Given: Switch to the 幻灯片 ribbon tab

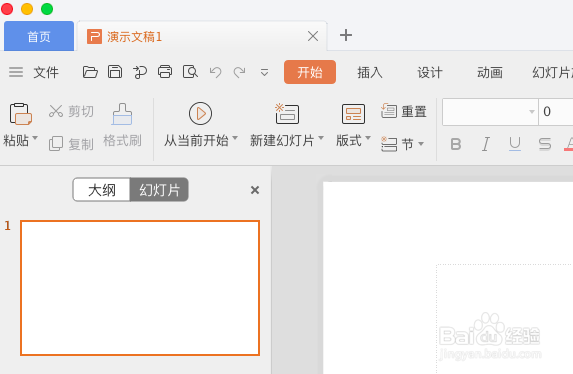Looking at the screenshot, I should [x=552, y=72].
